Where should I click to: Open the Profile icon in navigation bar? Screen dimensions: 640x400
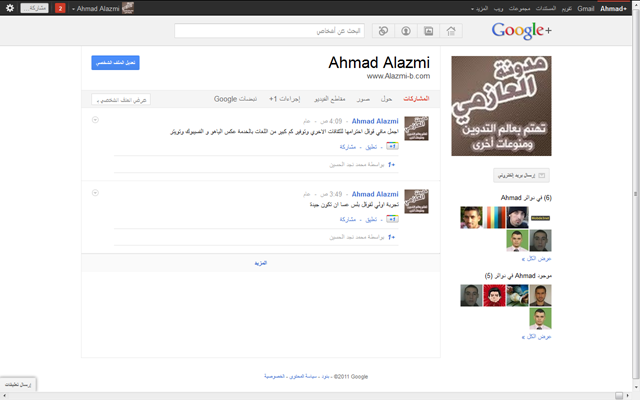click(406, 31)
